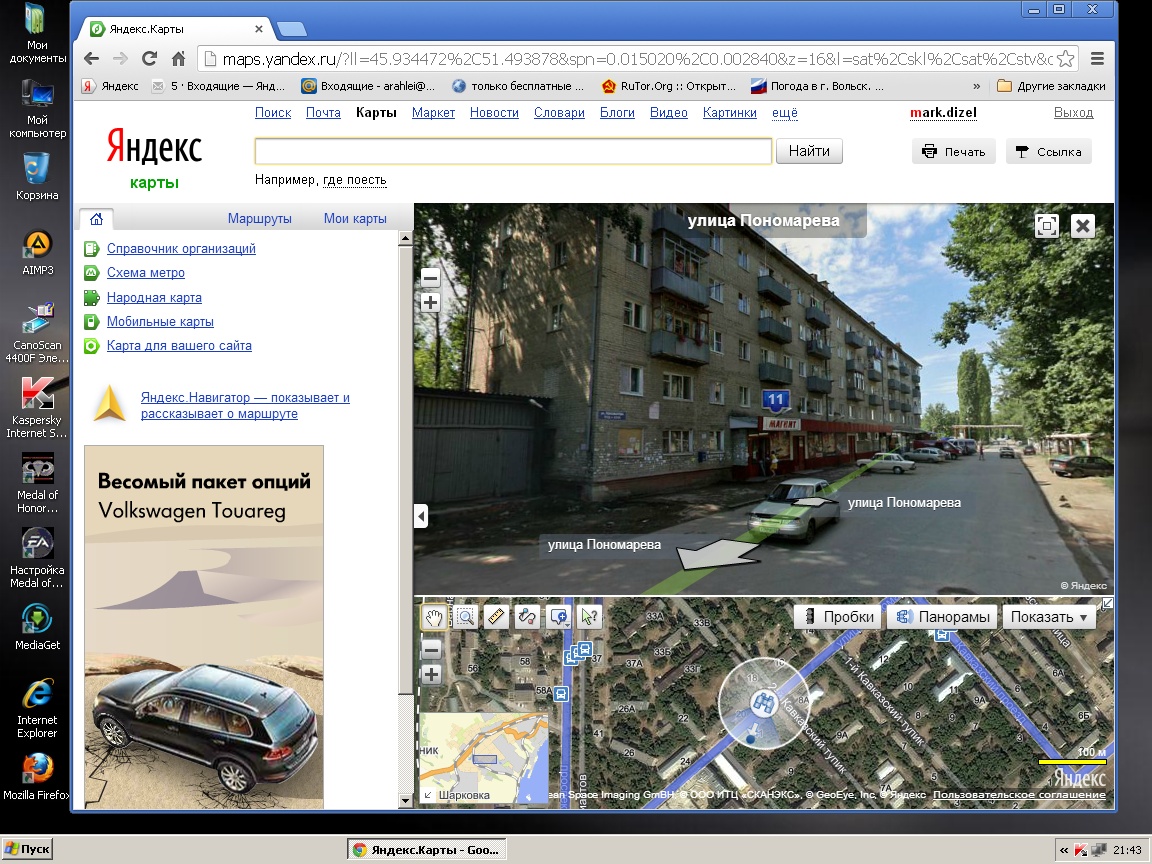This screenshot has height=864, width=1152.
Task: Expand the ещё services menu
Action: tap(785, 112)
